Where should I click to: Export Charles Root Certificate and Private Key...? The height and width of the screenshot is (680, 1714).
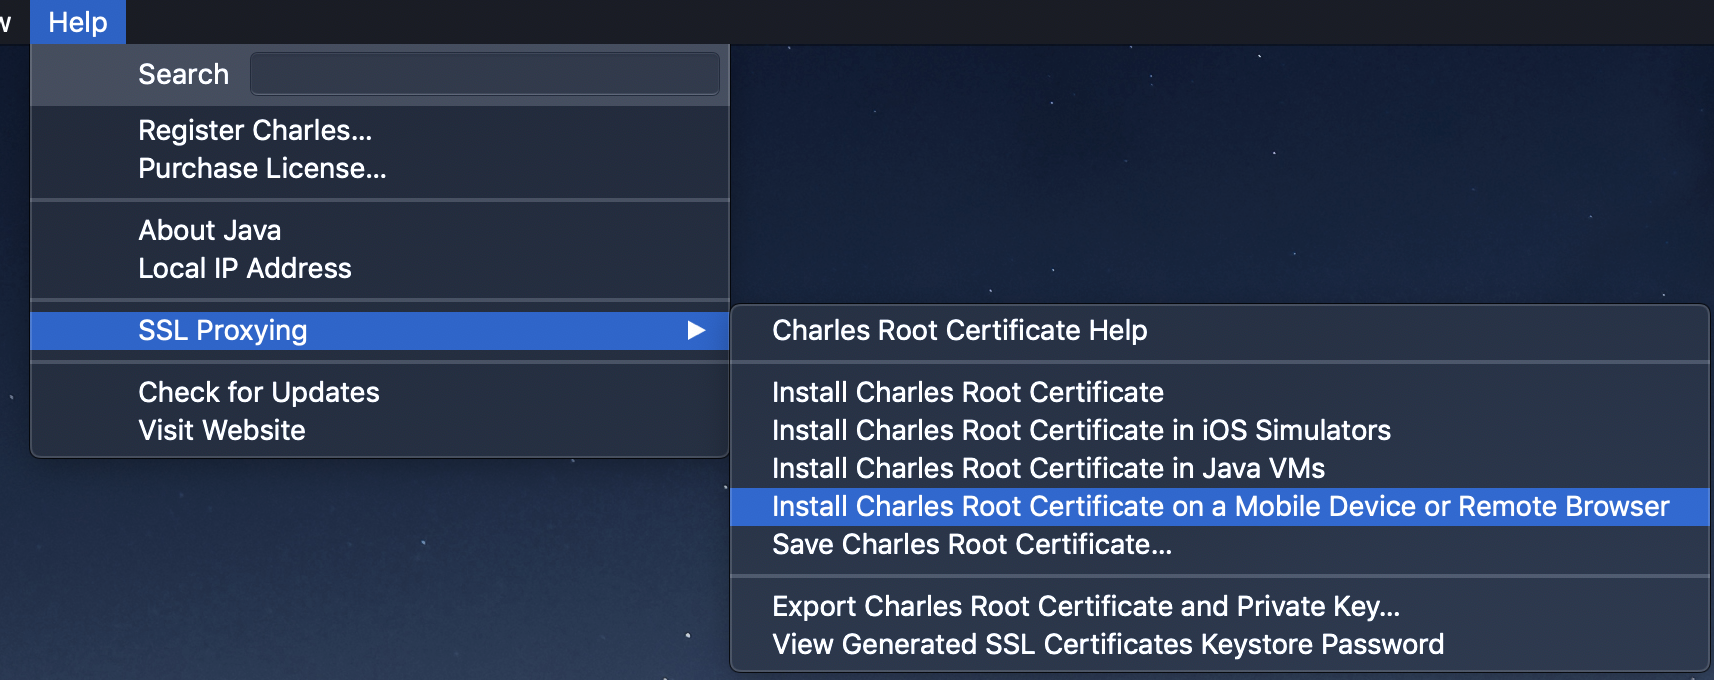(x=1220, y=606)
